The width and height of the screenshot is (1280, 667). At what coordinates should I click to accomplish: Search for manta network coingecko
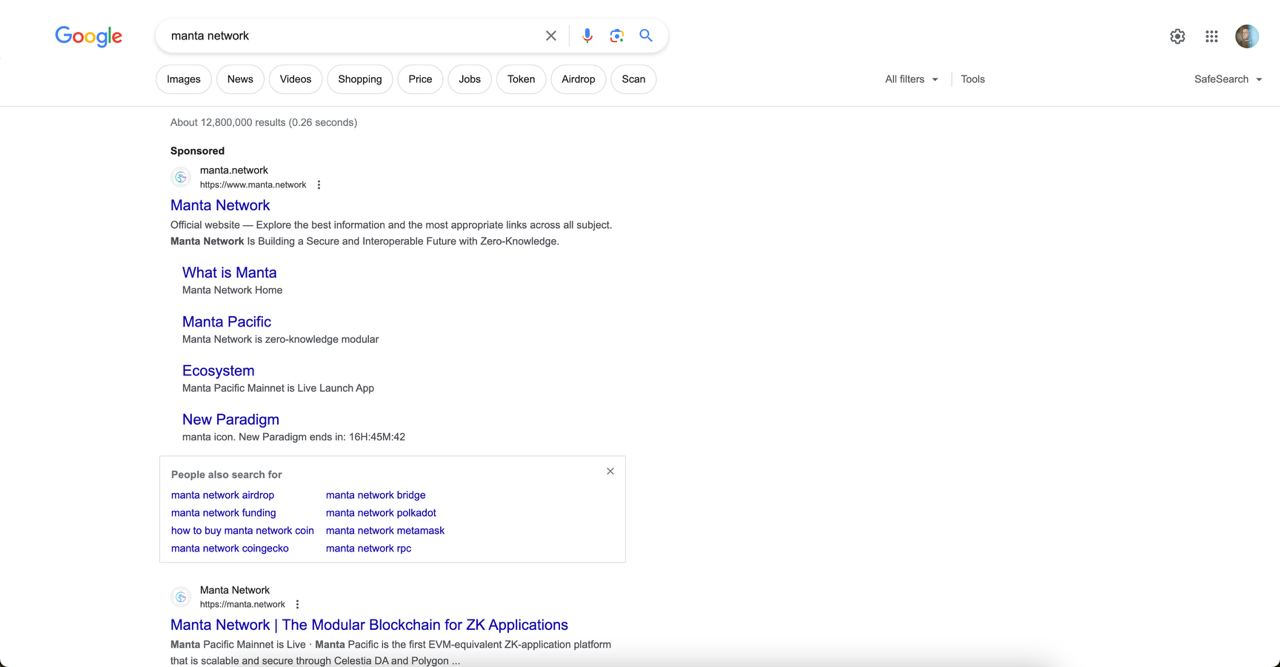[230, 548]
